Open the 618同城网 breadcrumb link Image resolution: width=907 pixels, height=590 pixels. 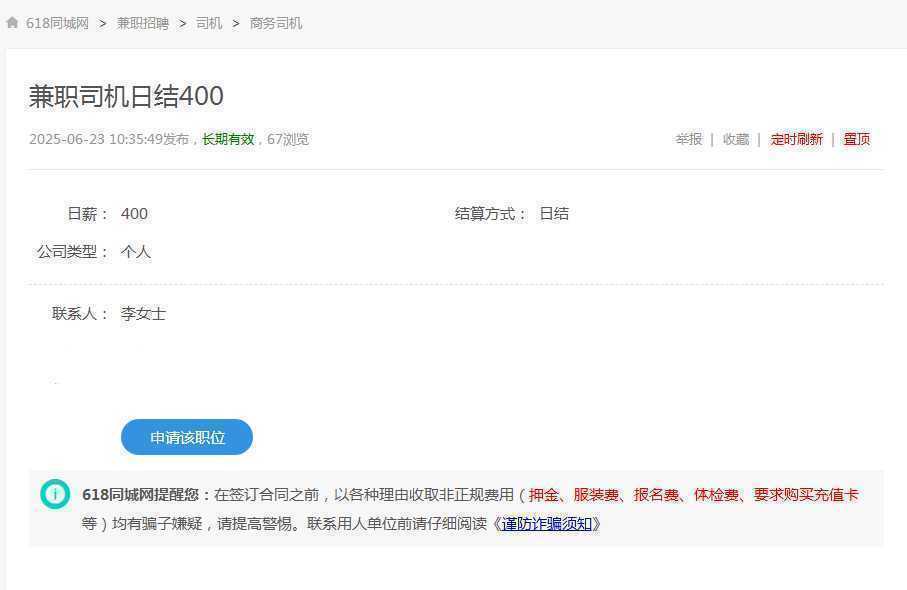pos(57,23)
